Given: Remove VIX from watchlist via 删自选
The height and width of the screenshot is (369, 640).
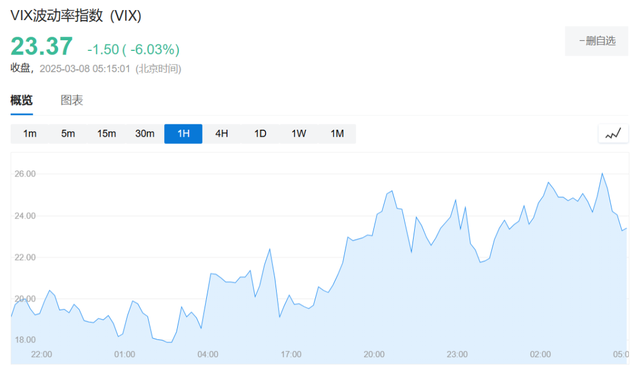Looking at the screenshot, I should [x=597, y=41].
